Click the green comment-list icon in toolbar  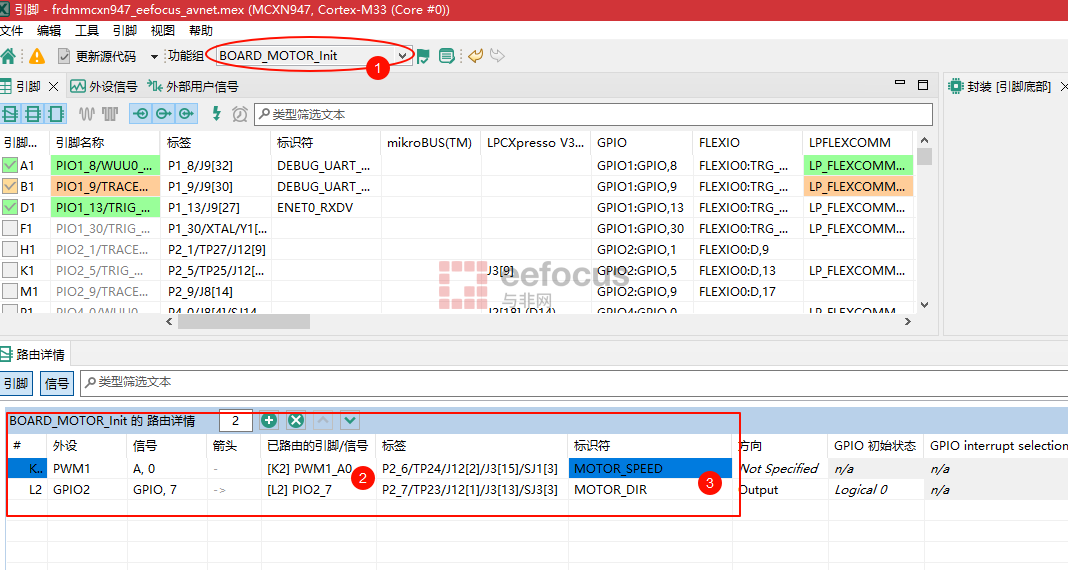coord(446,56)
